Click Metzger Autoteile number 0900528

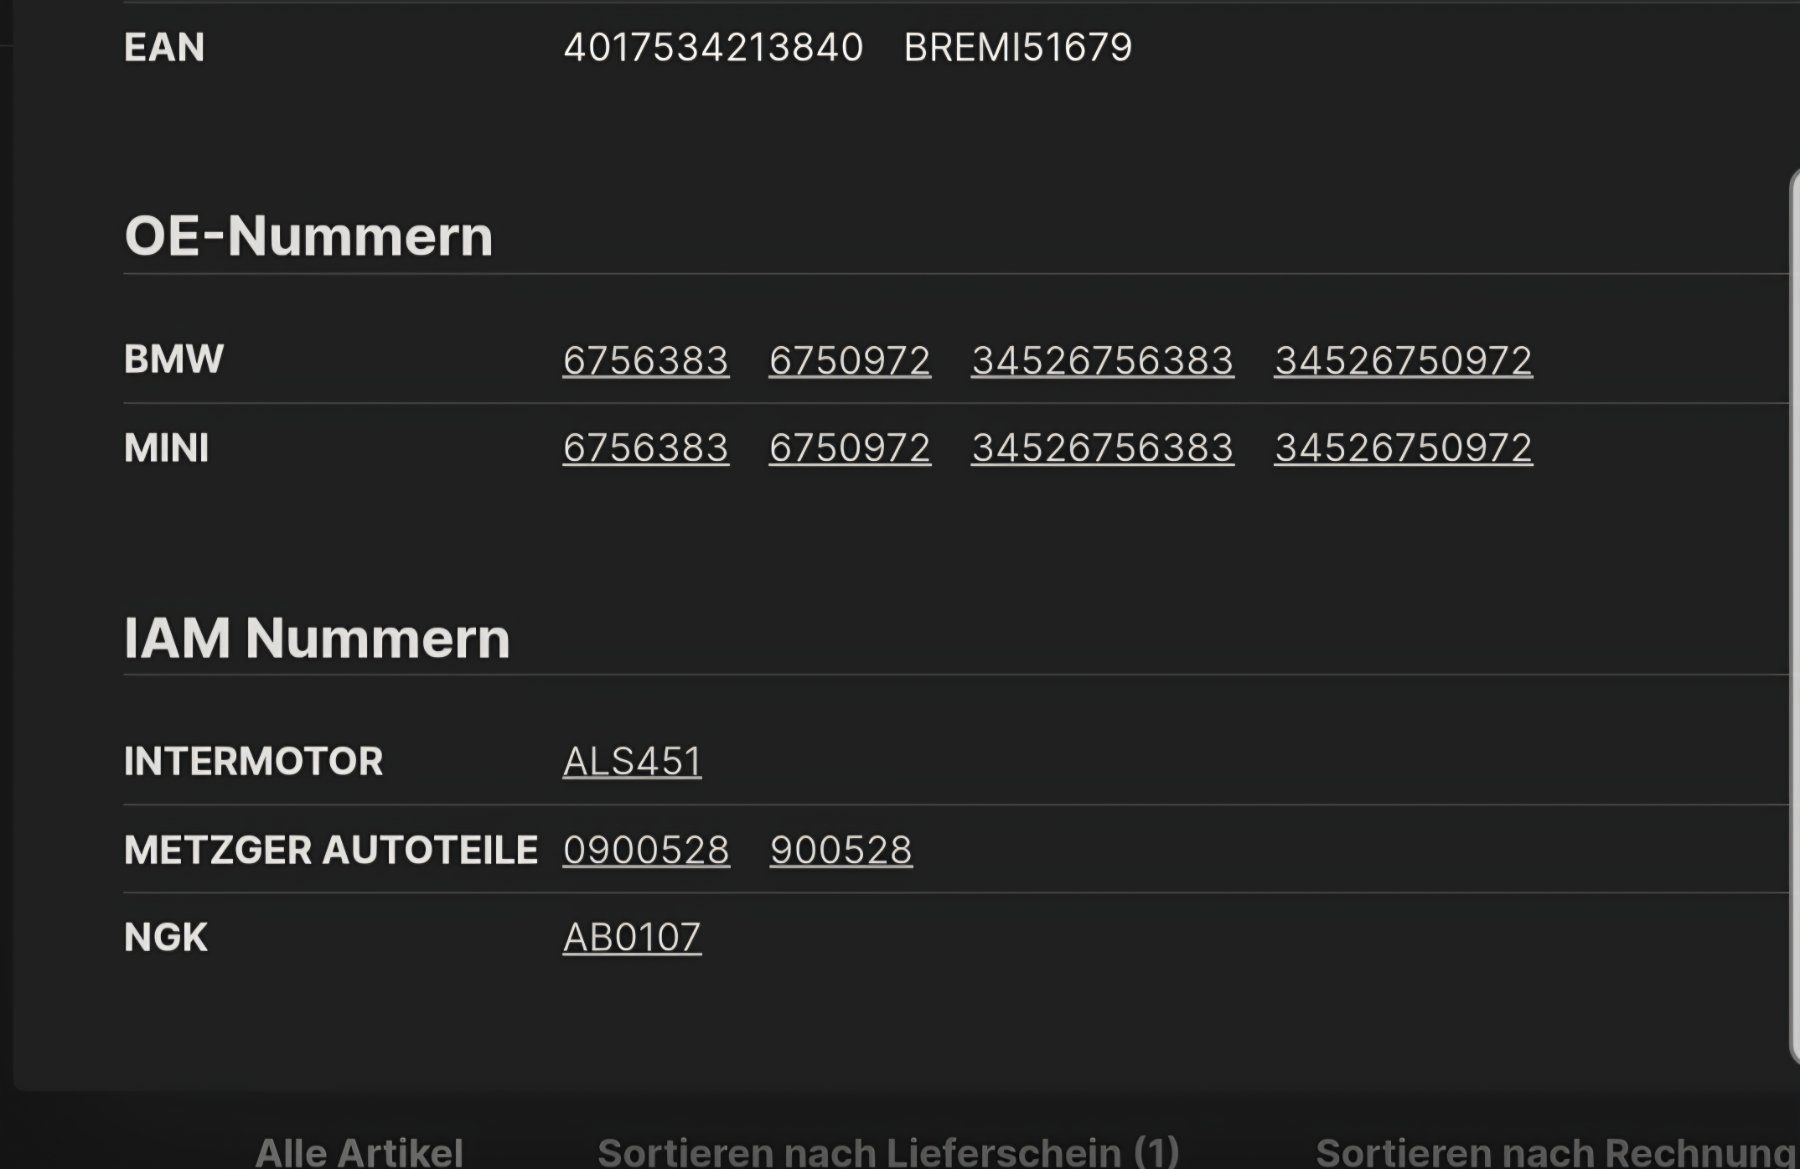[x=646, y=849]
